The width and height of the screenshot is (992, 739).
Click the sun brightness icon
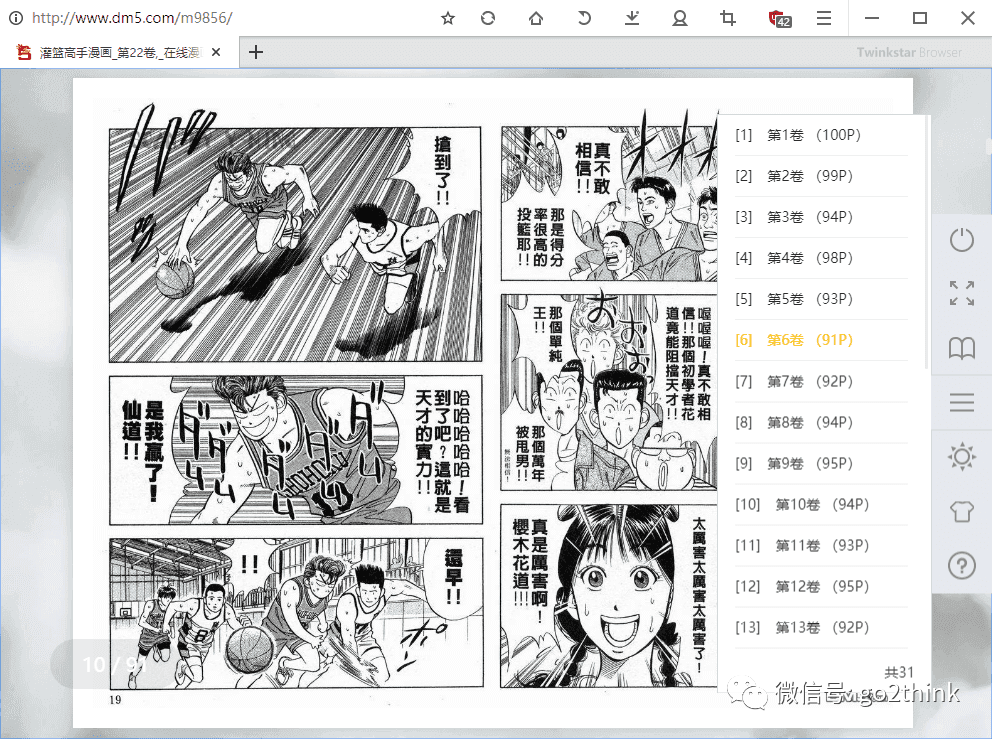point(962,456)
